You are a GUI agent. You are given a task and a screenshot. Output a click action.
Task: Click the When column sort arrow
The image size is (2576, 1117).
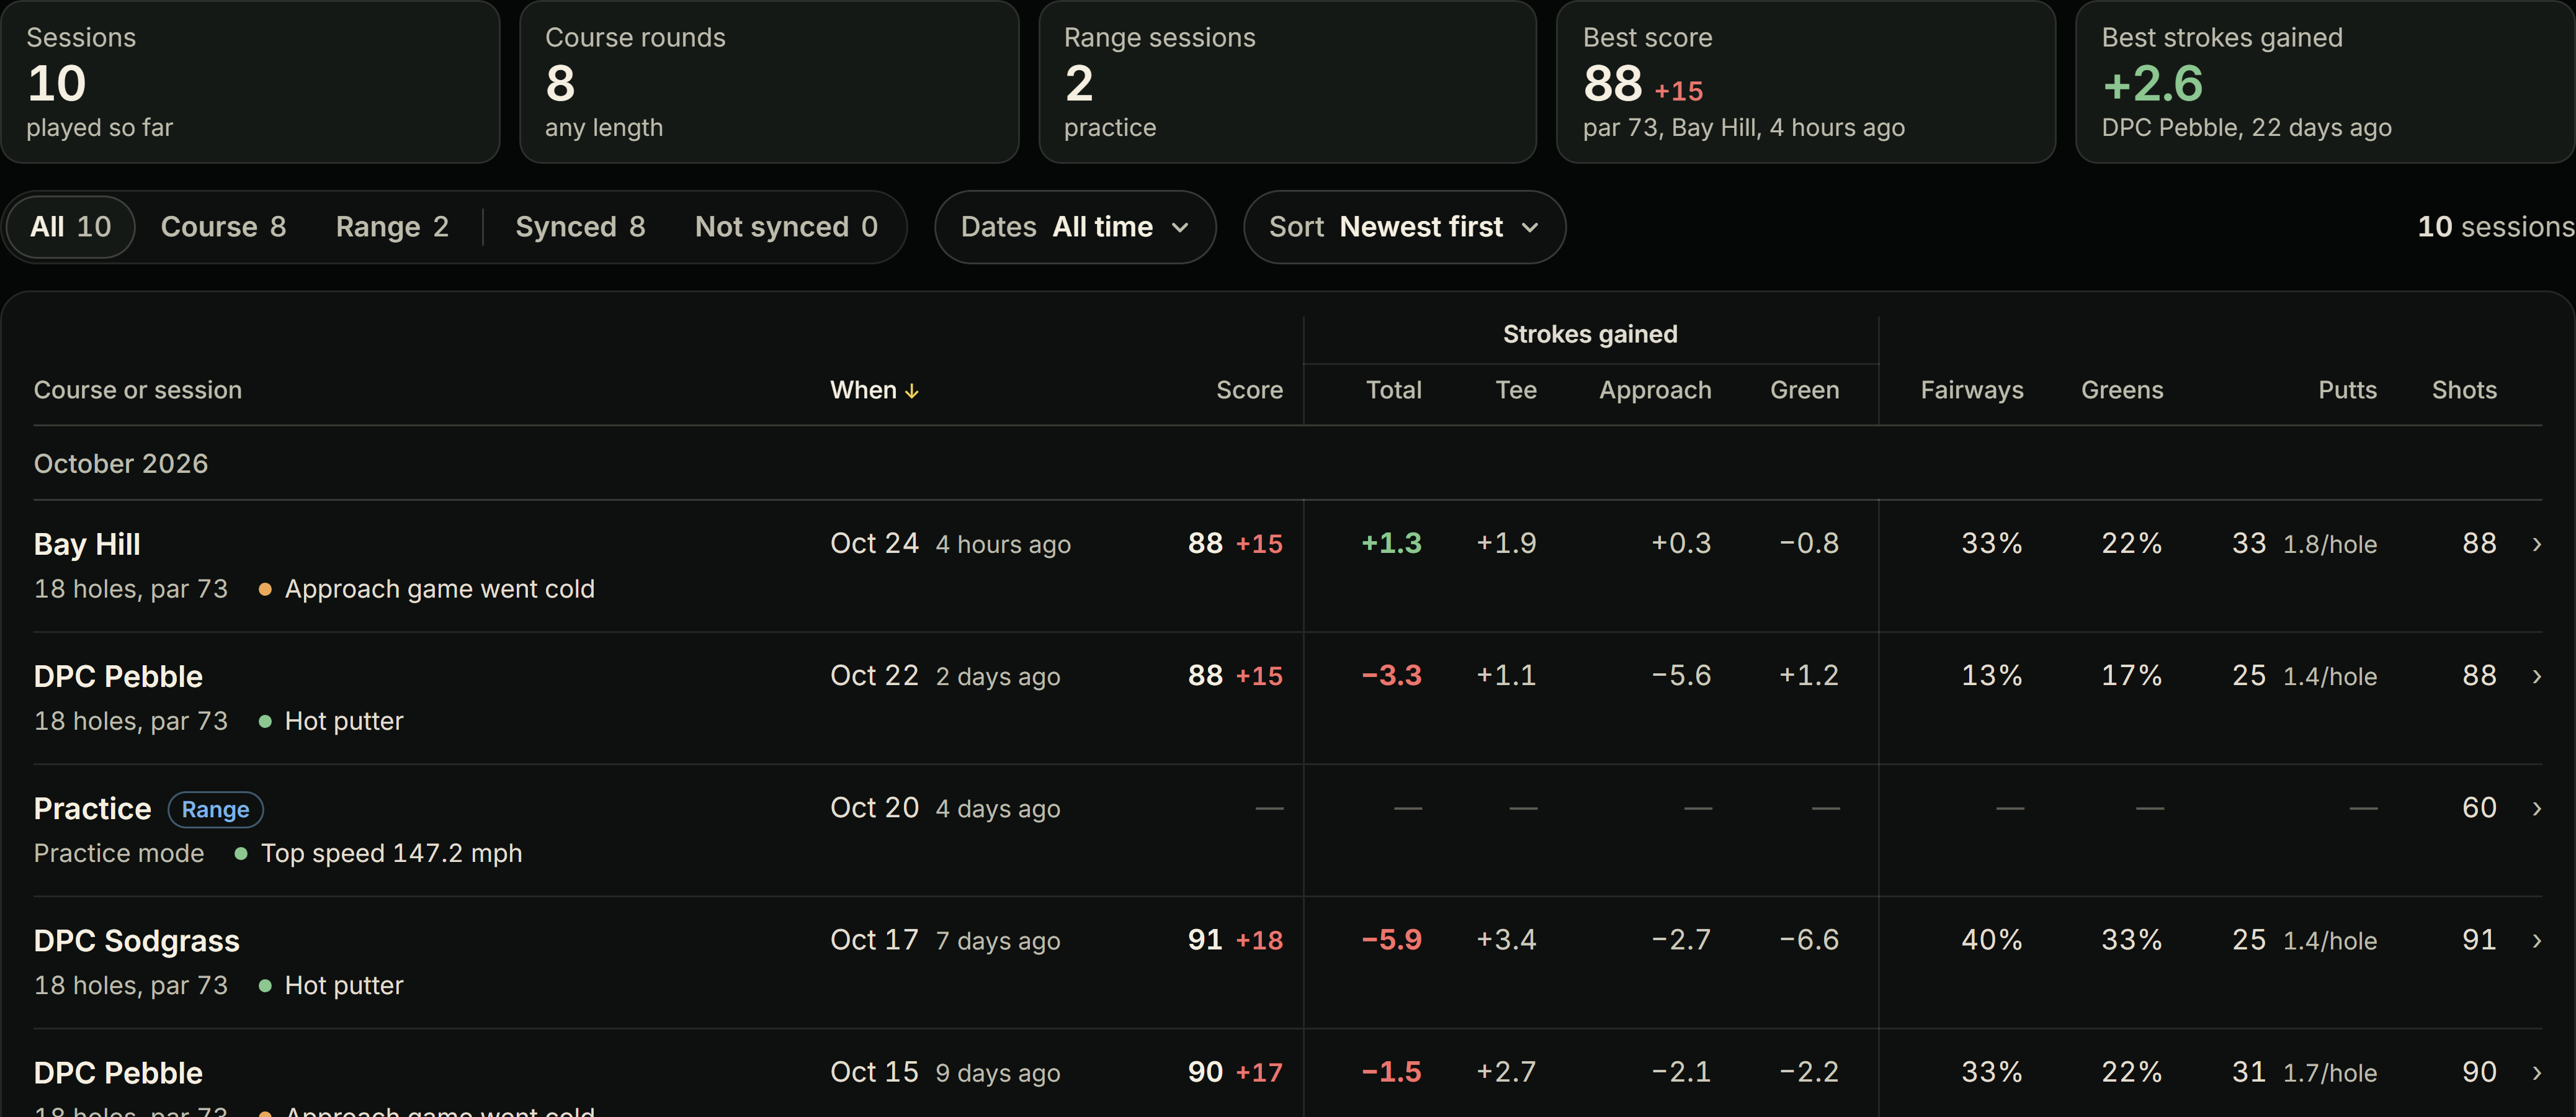tap(911, 391)
